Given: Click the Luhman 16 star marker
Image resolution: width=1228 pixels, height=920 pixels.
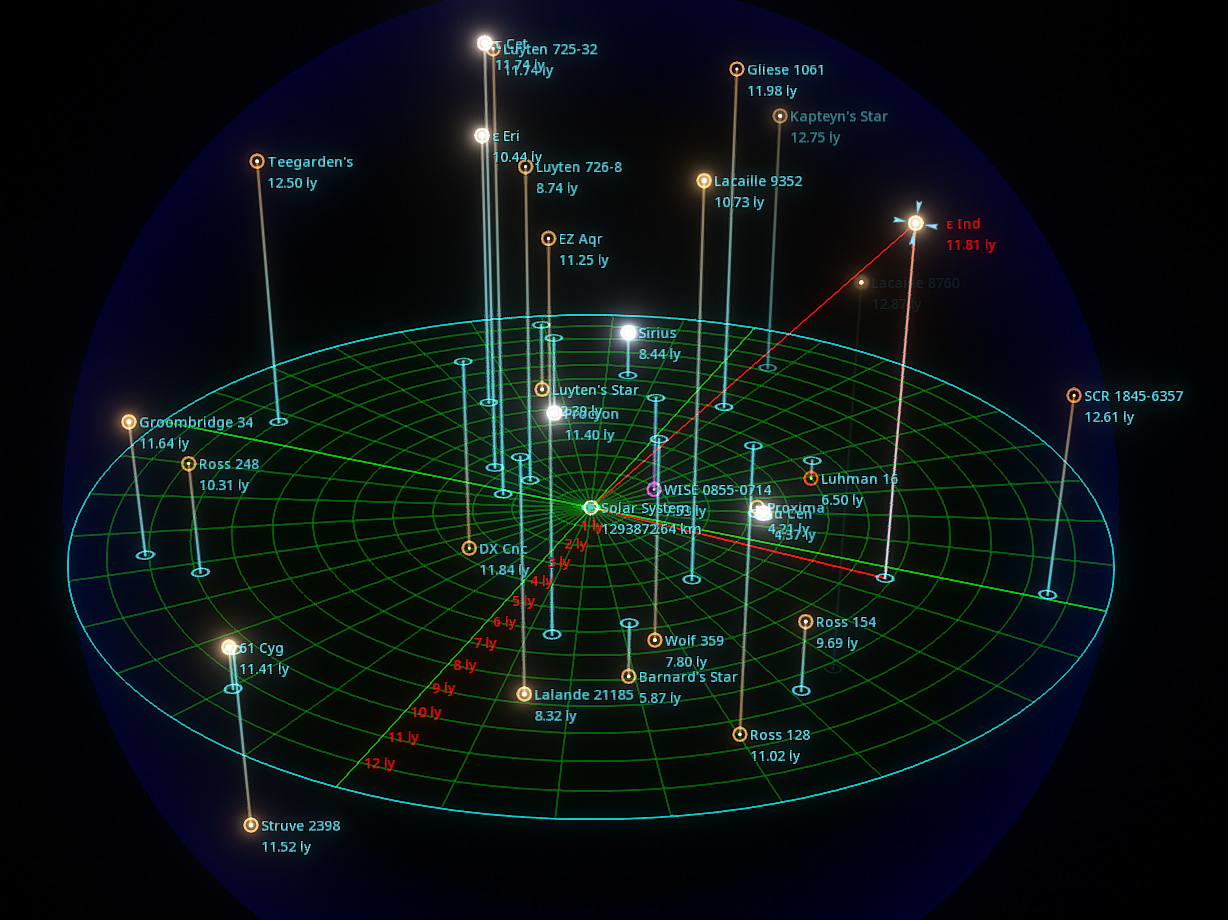Looking at the screenshot, I should [x=811, y=479].
